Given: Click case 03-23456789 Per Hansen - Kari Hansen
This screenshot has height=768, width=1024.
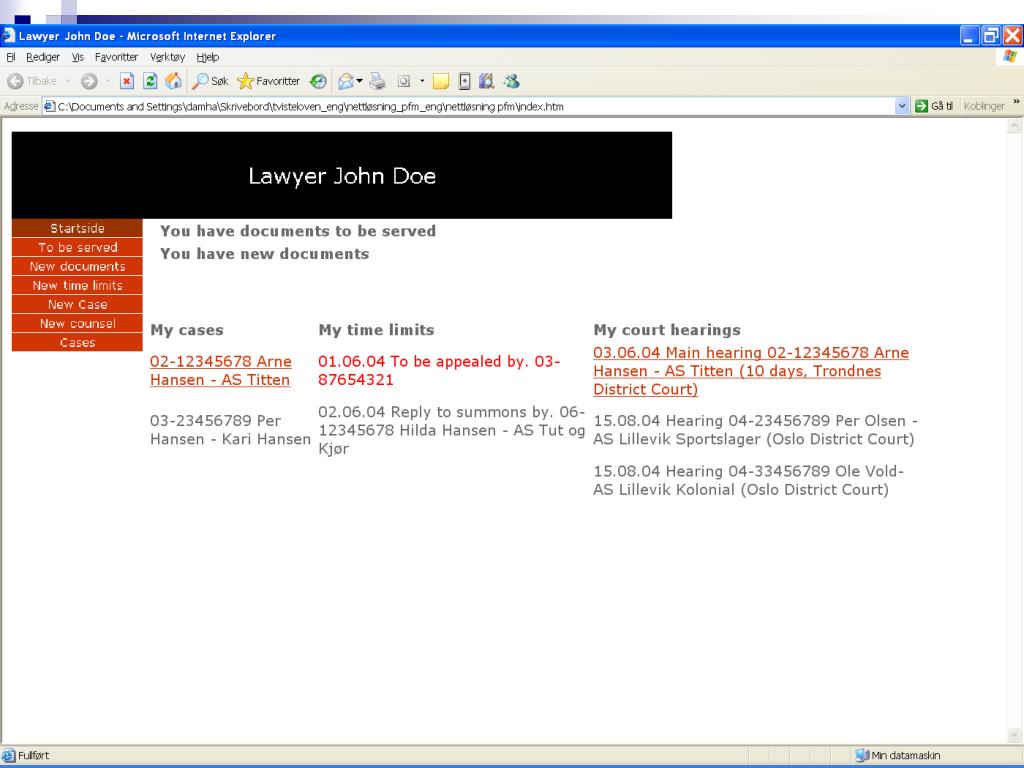Looking at the screenshot, I should 230,430.
